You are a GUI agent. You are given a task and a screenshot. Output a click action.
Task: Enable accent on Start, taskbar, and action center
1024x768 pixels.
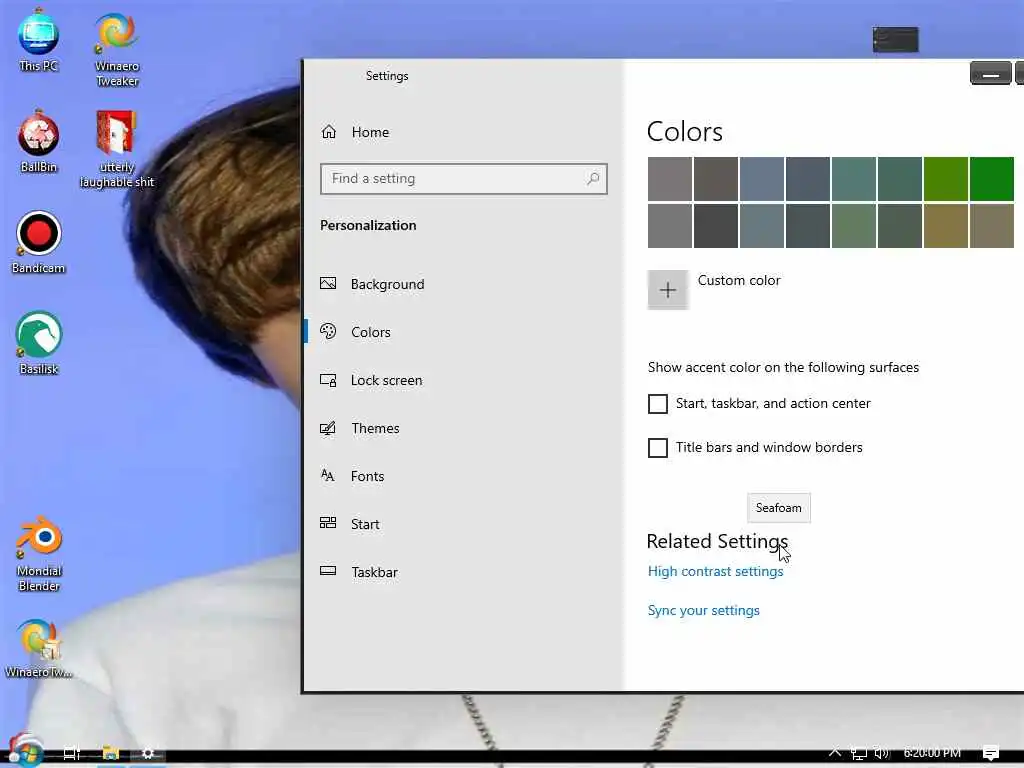658,404
